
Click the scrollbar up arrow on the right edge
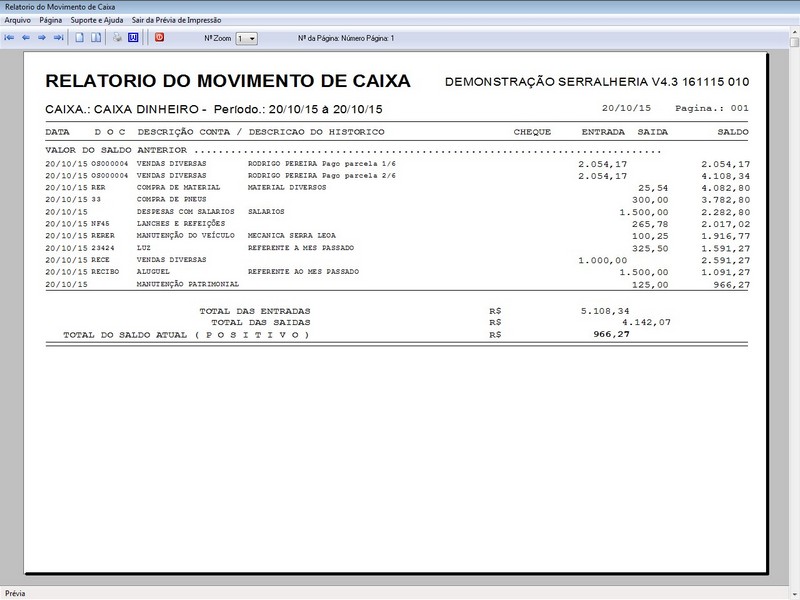793,32
